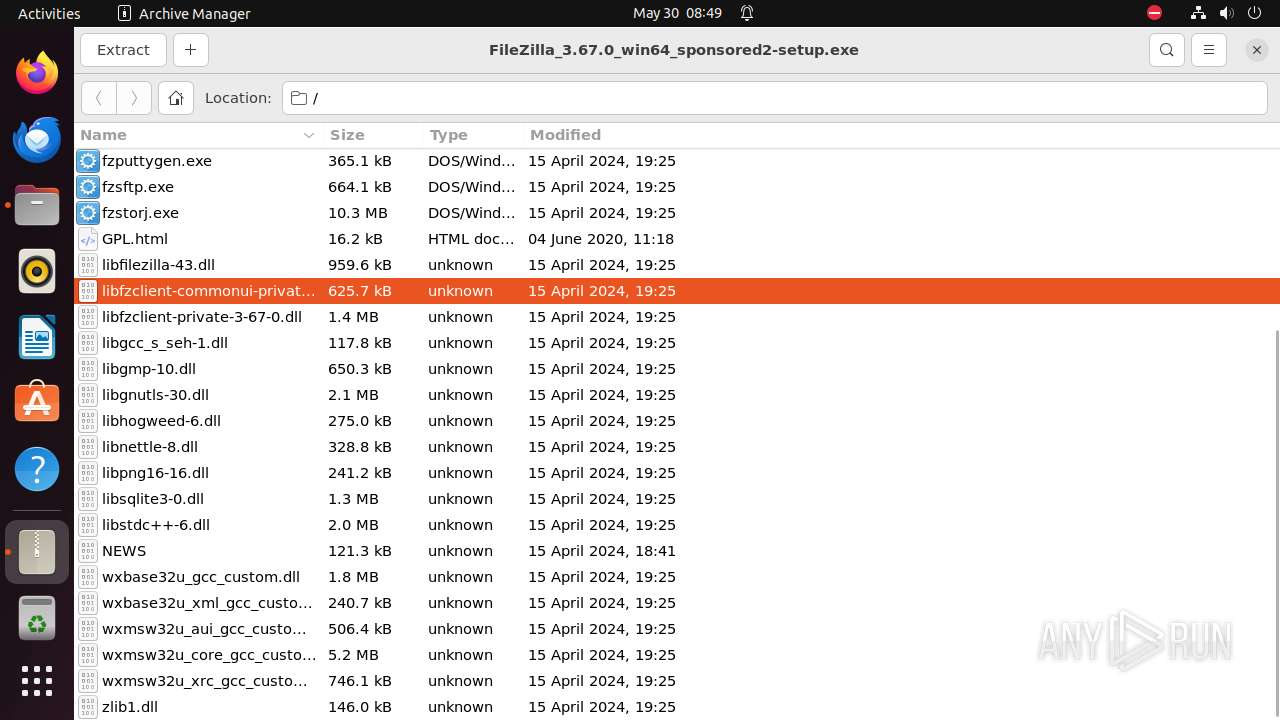Select libgnutls-30.dll entry
This screenshot has width=1280, height=720.
tap(677, 395)
